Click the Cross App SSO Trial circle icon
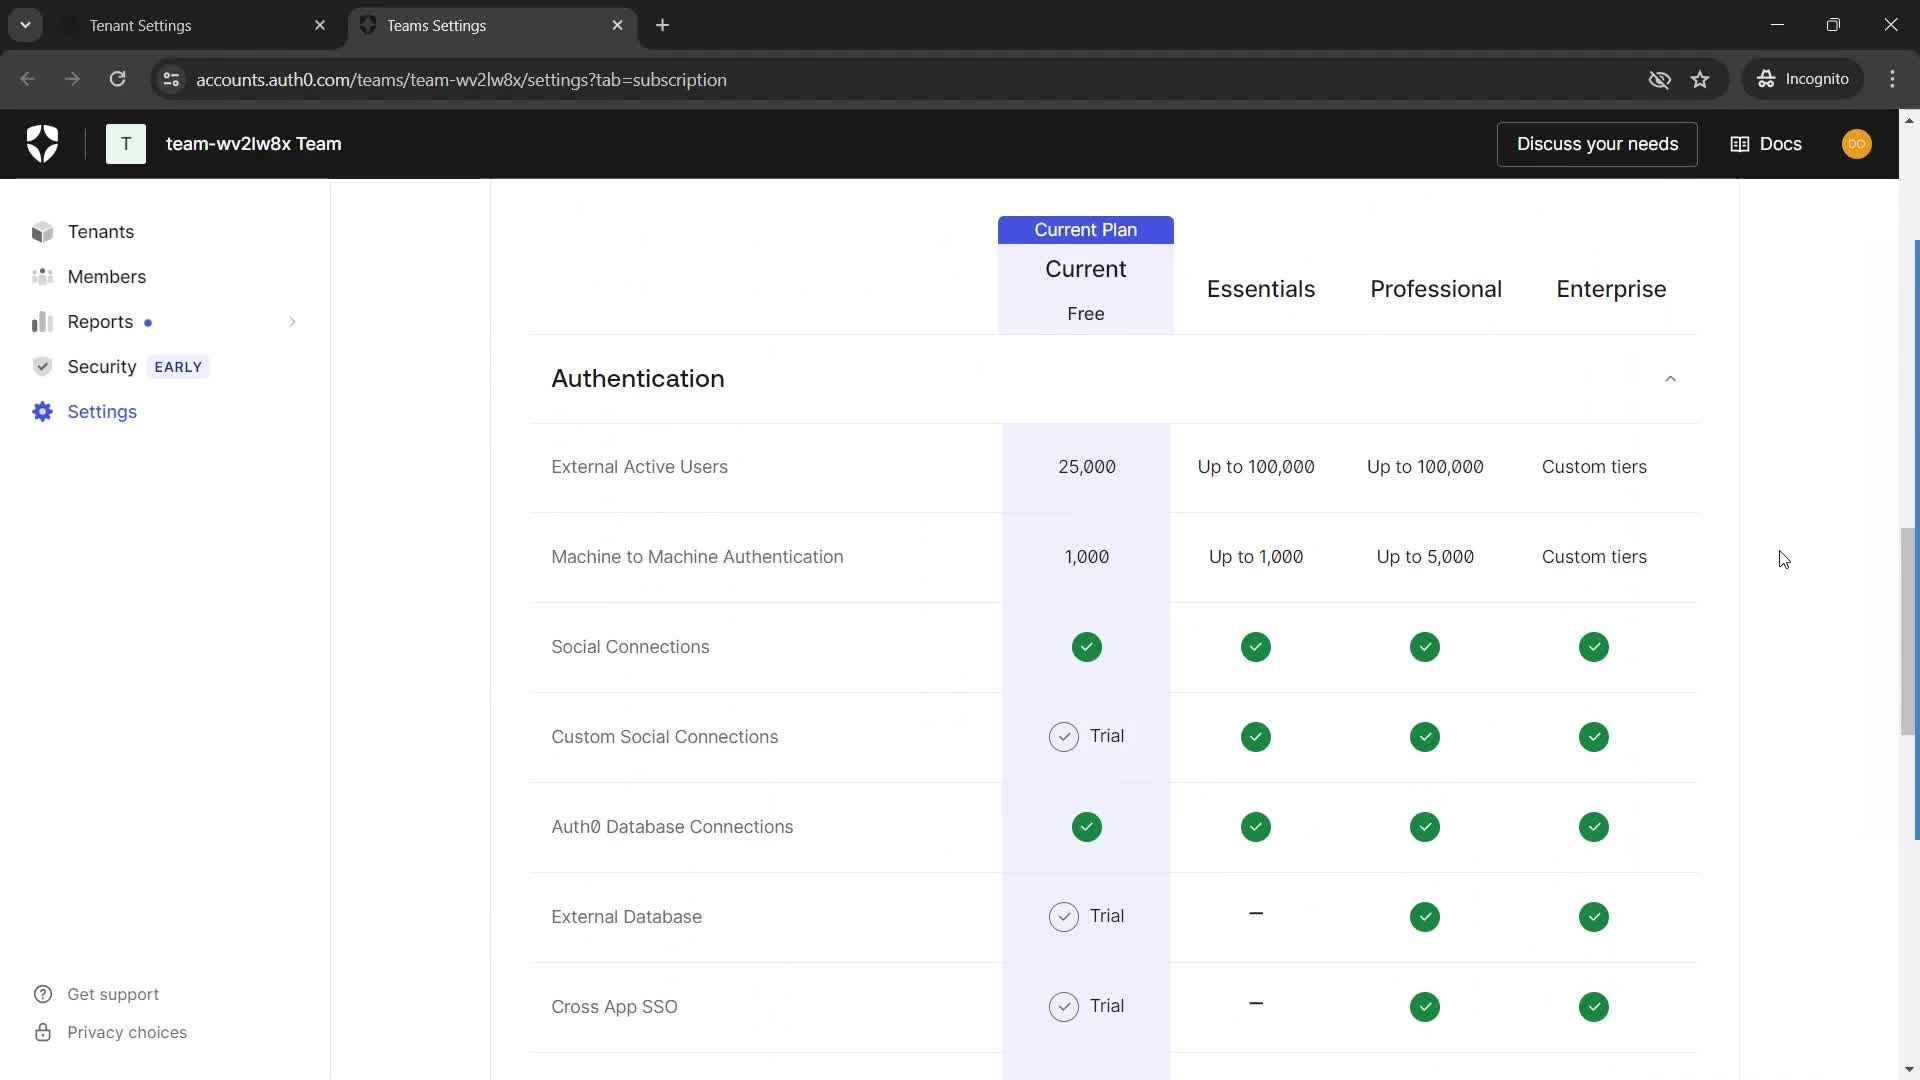The height and width of the screenshot is (1080, 1920). click(x=1064, y=1007)
